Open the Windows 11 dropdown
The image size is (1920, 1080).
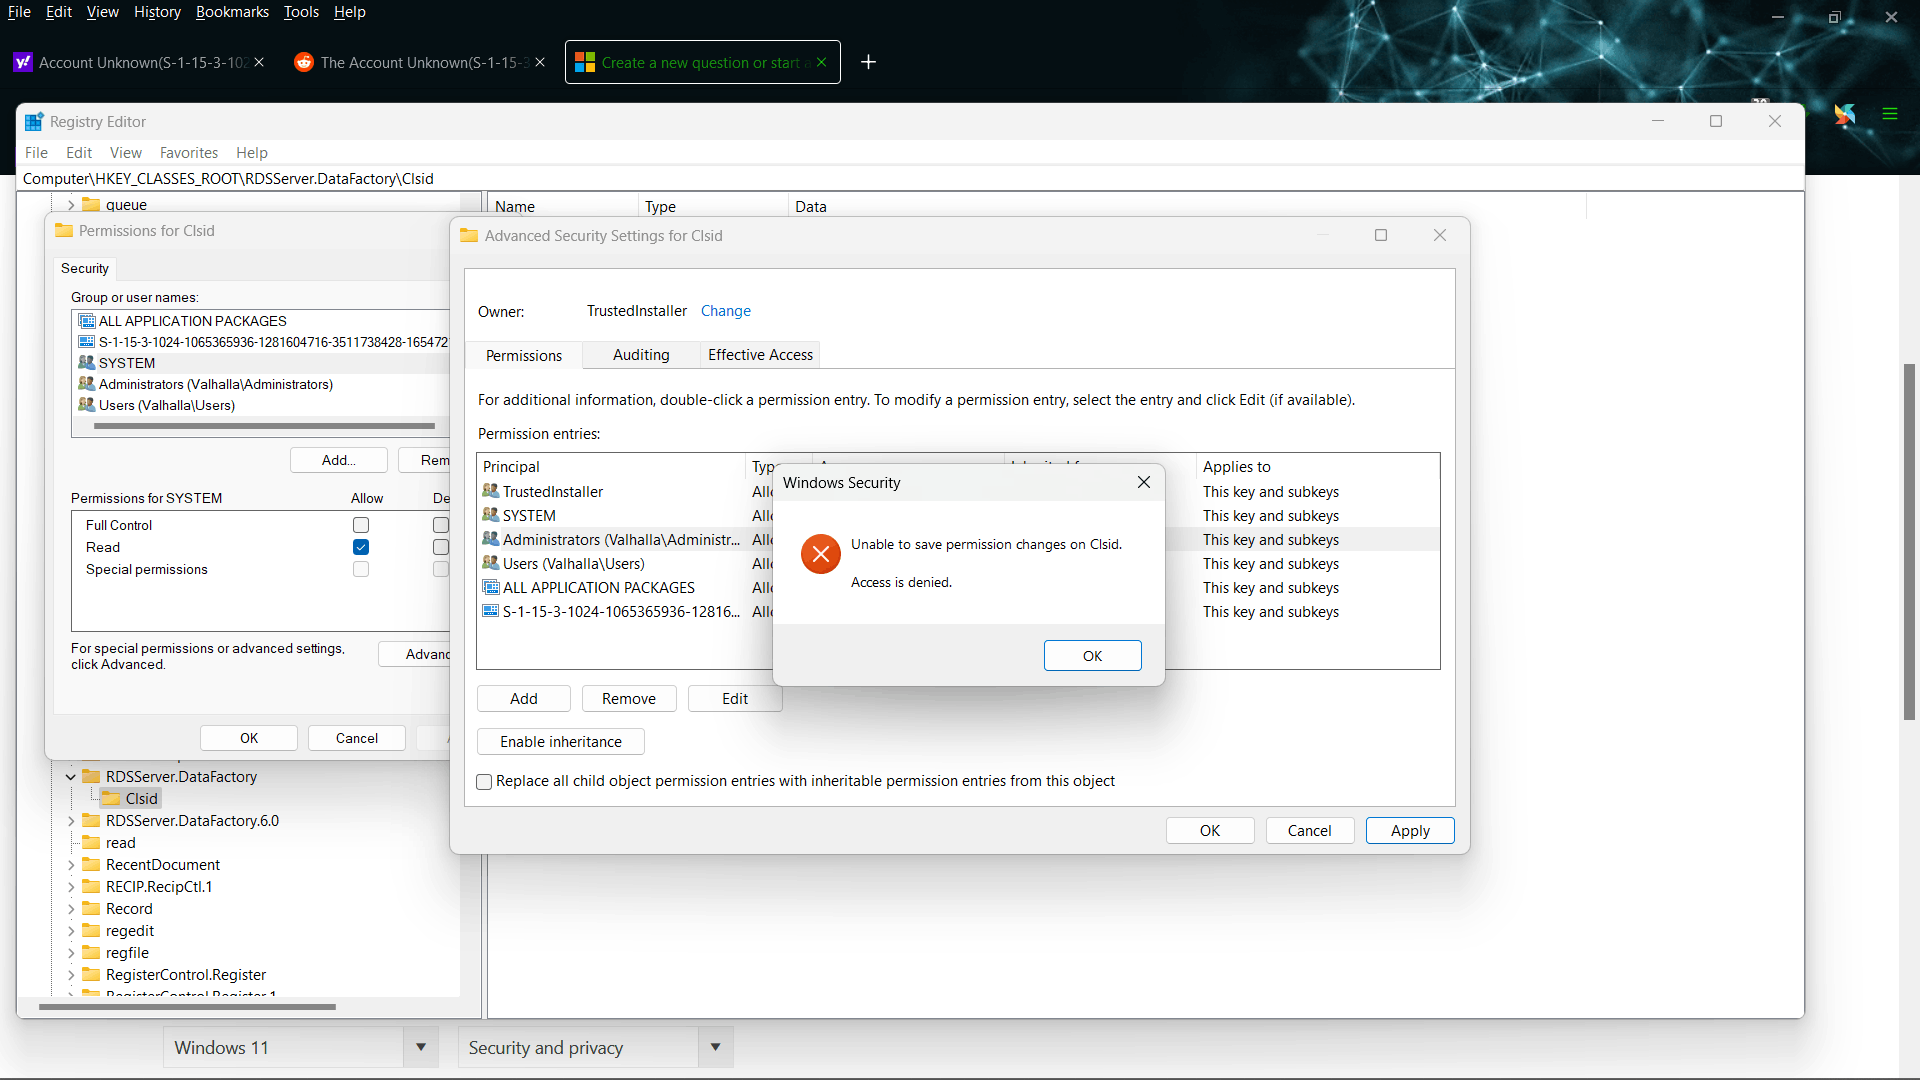[x=421, y=1047]
